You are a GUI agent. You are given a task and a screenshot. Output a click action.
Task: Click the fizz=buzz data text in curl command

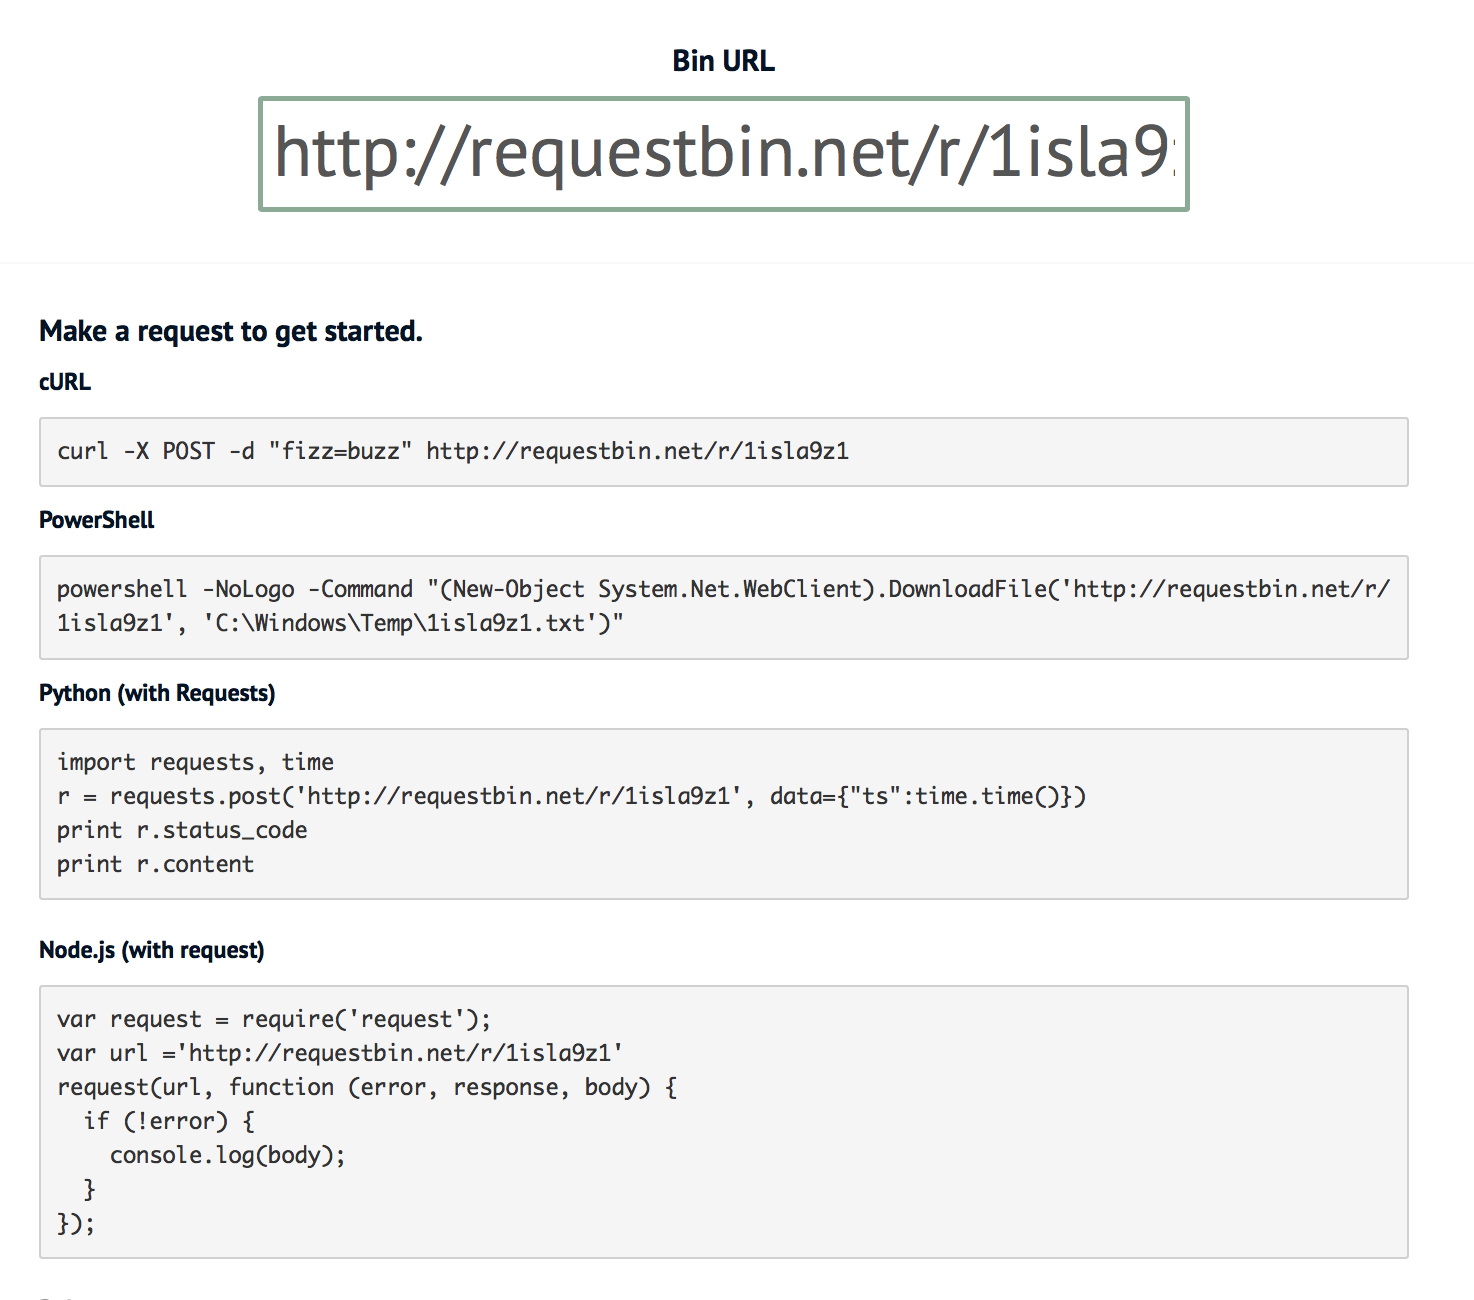340,451
